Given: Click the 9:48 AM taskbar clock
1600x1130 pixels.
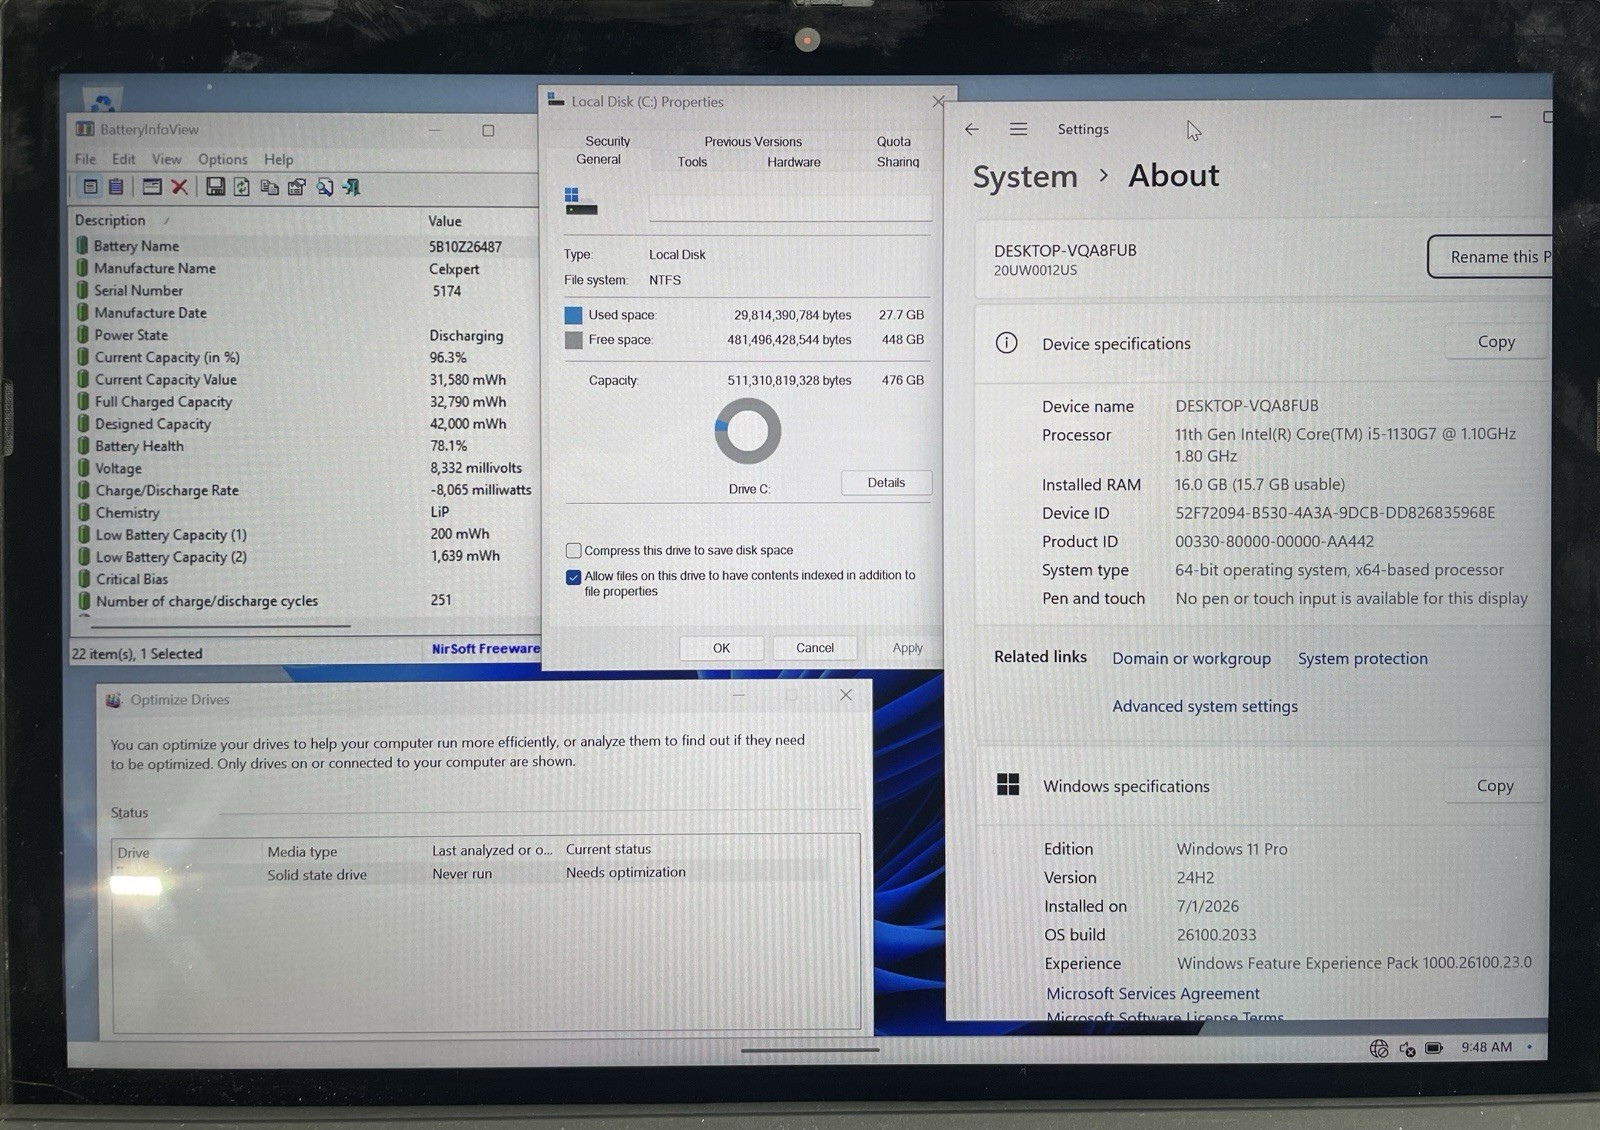Looking at the screenshot, I should click(1486, 1047).
